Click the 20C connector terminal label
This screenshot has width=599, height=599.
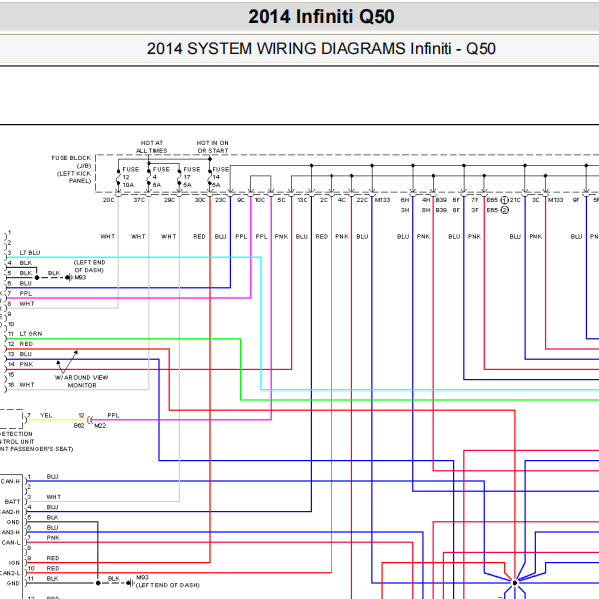pos(108,200)
